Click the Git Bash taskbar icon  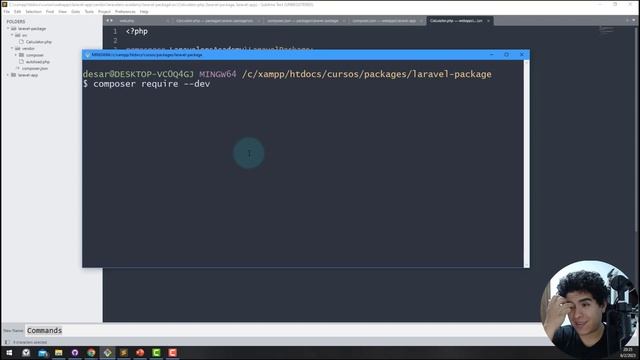click(x=107, y=352)
